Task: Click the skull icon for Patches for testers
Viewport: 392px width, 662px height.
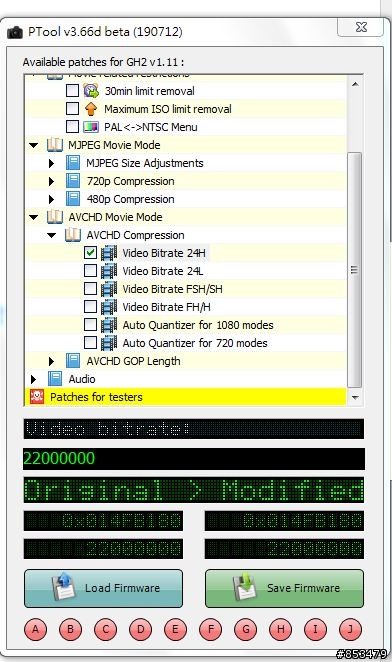Action: coord(37,396)
